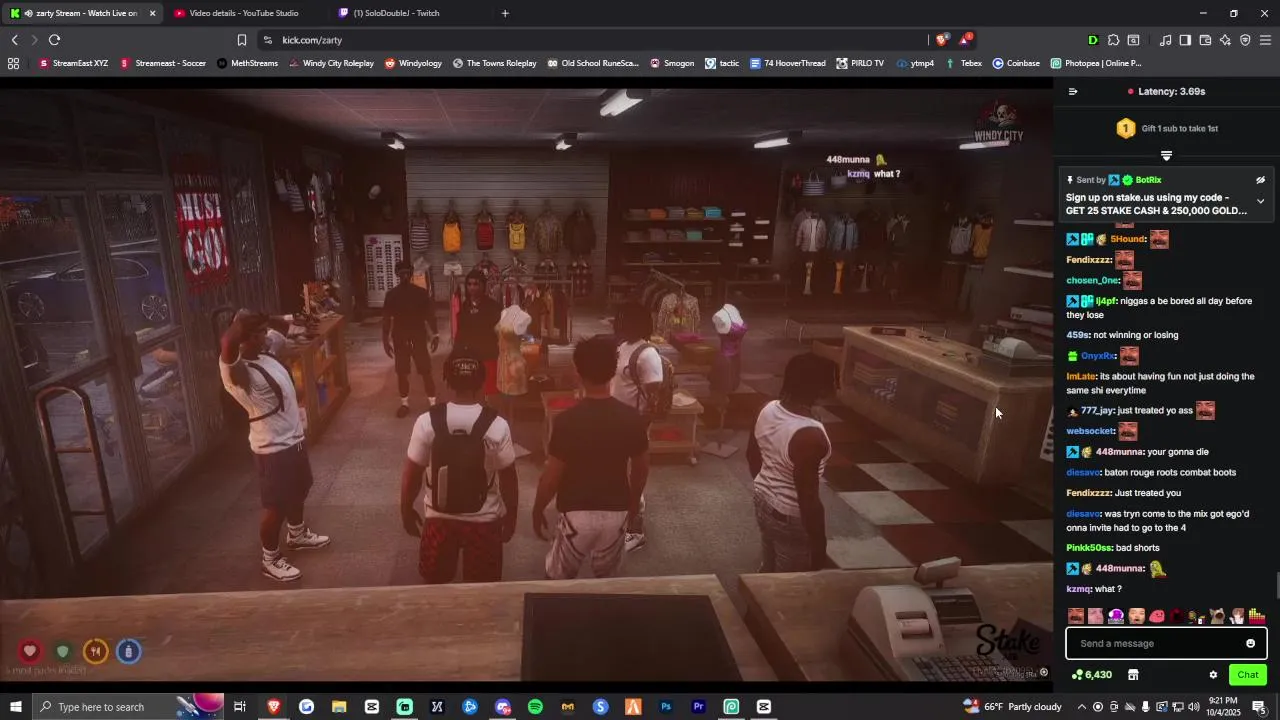Open Task View on the taskbar
The width and height of the screenshot is (1280, 720).
(240, 707)
